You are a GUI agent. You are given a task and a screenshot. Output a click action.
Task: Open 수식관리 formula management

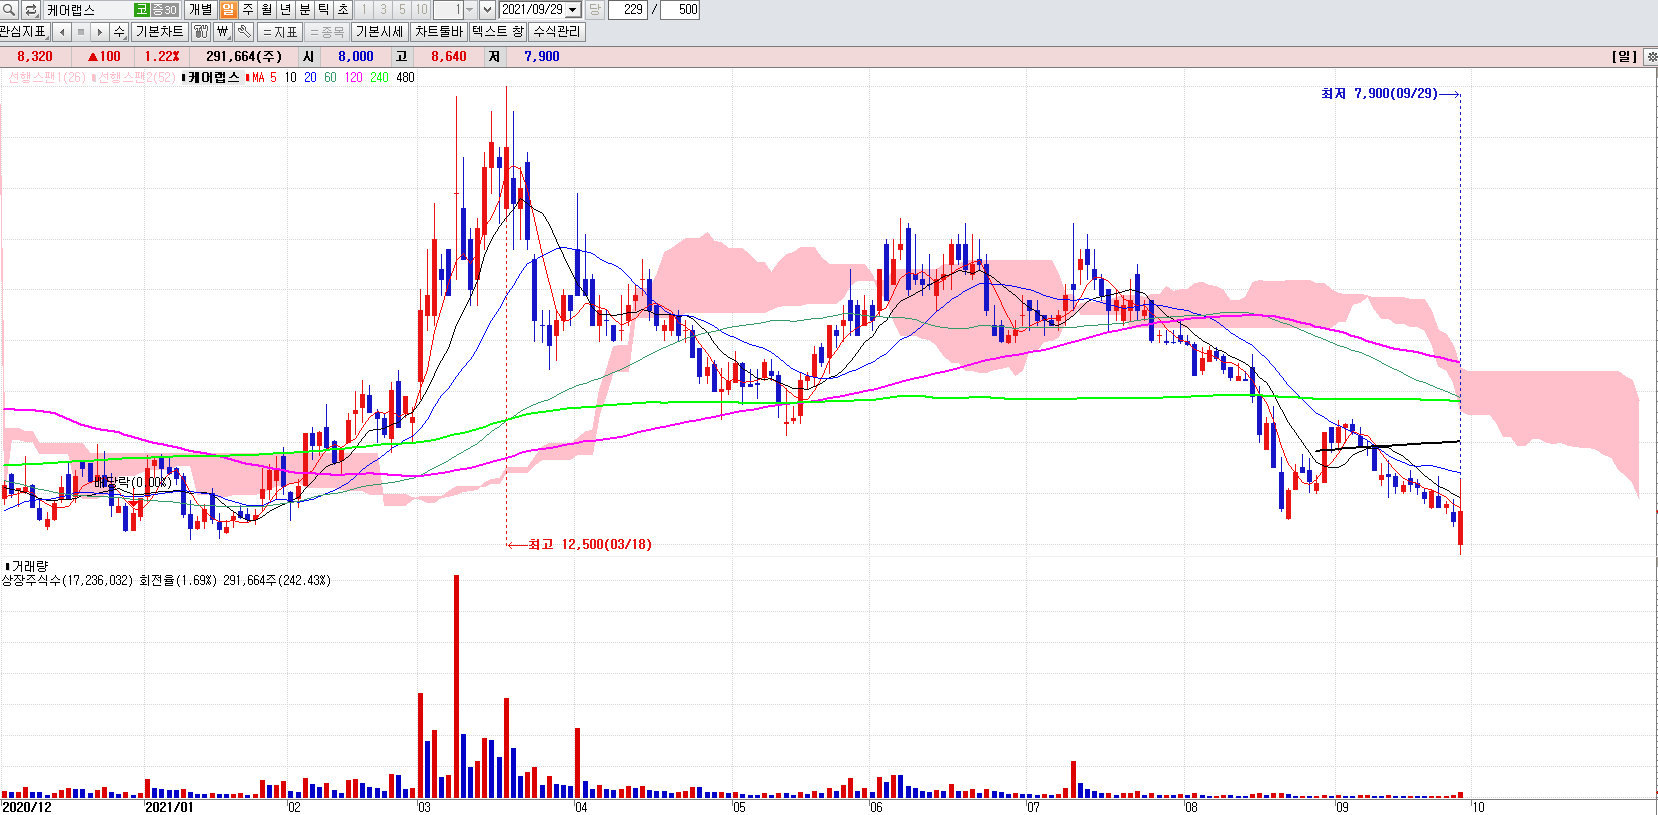[x=556, y=32]
